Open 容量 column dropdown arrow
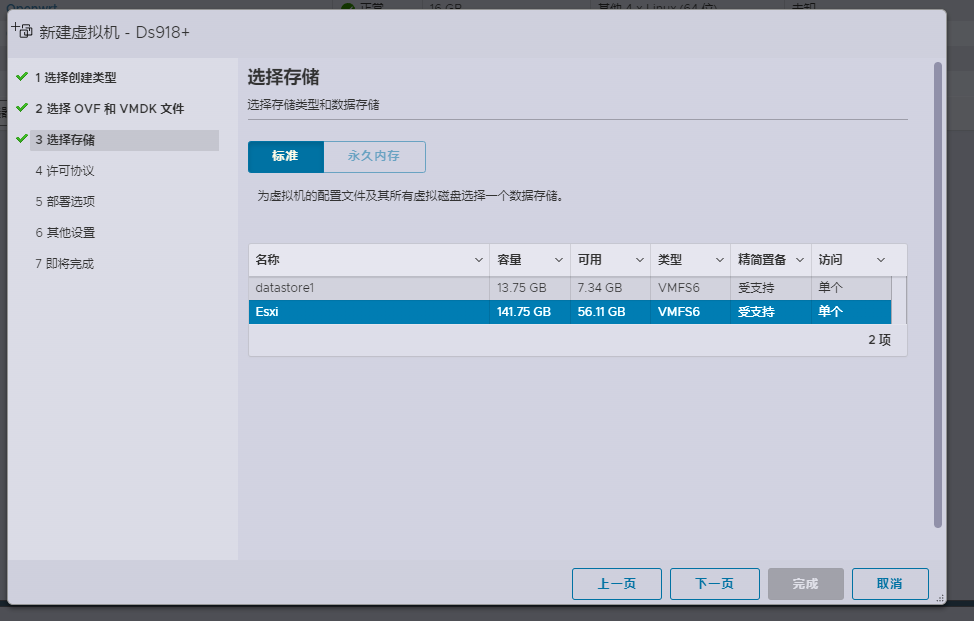The width and height of the screenshot is (974, 621). (558, 260)
